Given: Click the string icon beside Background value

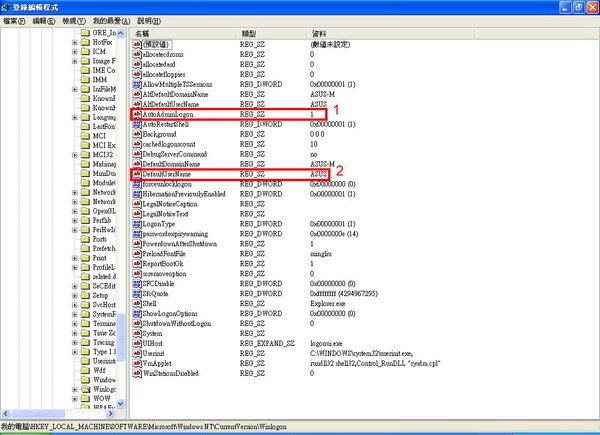Looking at the screenshot, I should click(x=137, y=134).
